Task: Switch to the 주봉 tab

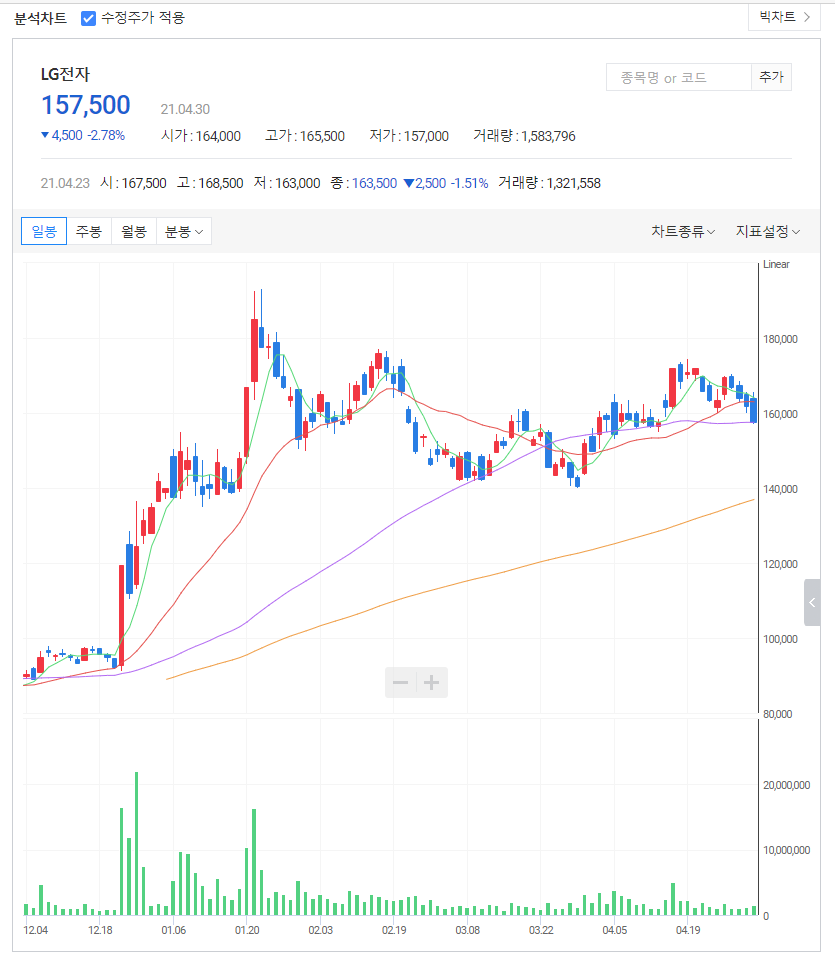Action: coord(89,231)
